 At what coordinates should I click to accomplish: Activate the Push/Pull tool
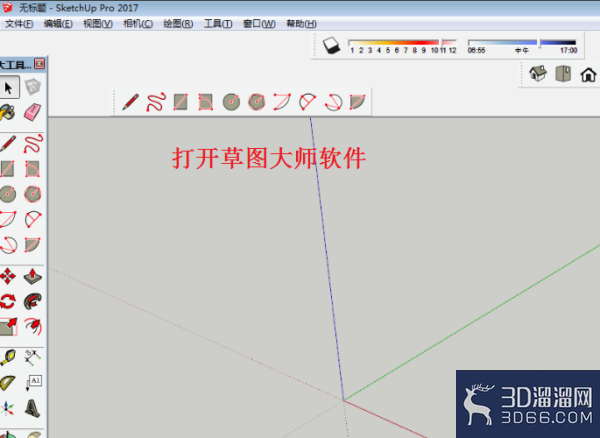point(33,276)
